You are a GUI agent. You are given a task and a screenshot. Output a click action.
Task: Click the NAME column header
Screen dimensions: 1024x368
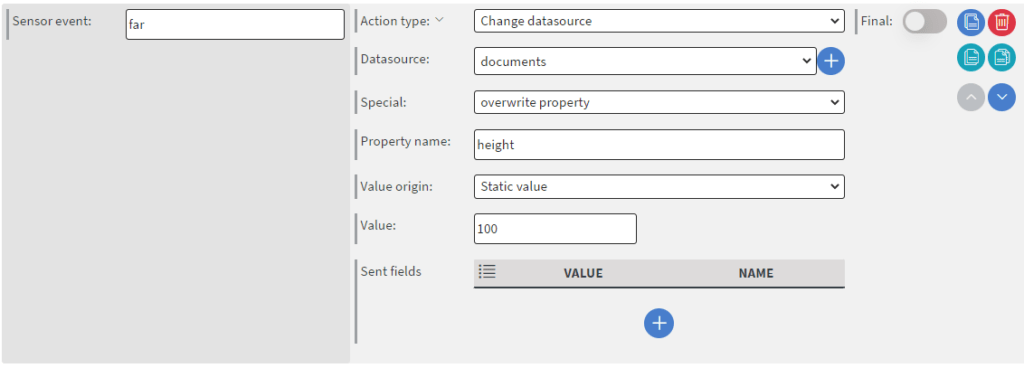(x=756, y=273)
